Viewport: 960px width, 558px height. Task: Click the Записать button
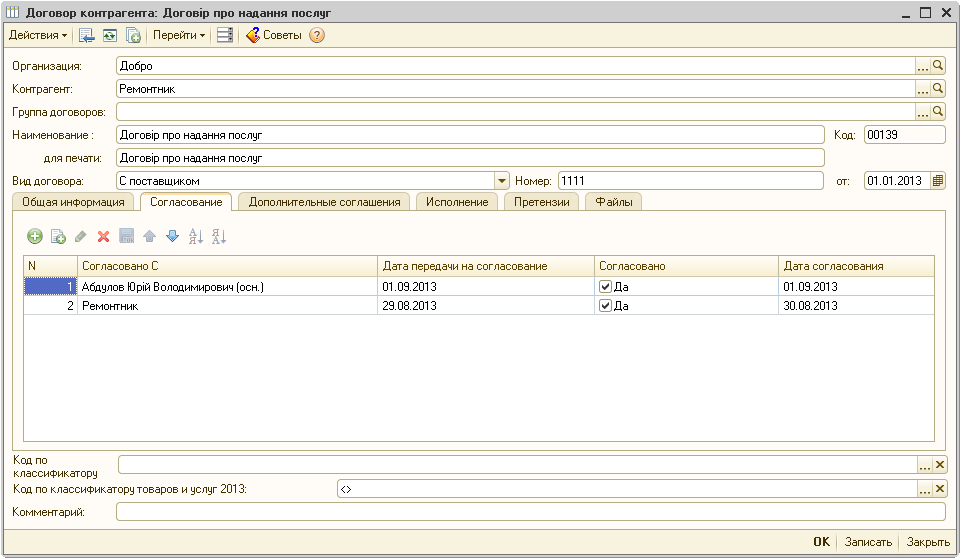click(x=867, y=542)
